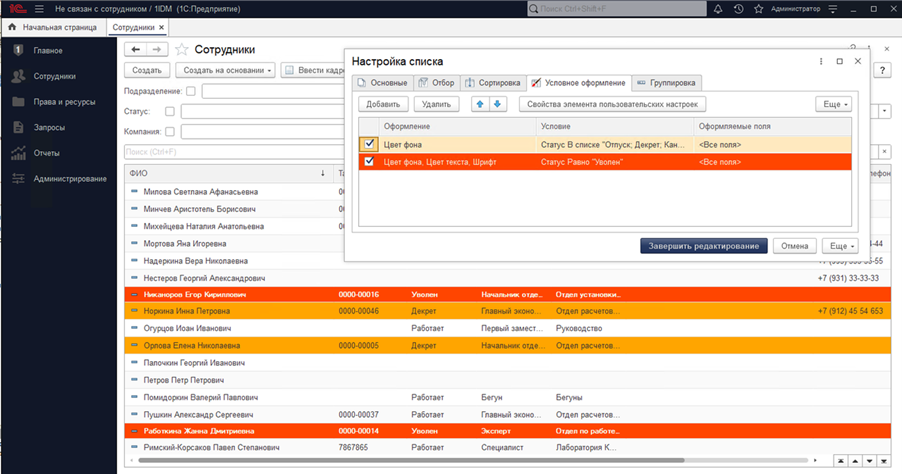Viewport: 902px width, 474px height.
Task: Click Завершить редактирование button
Action: click(704, 246)
